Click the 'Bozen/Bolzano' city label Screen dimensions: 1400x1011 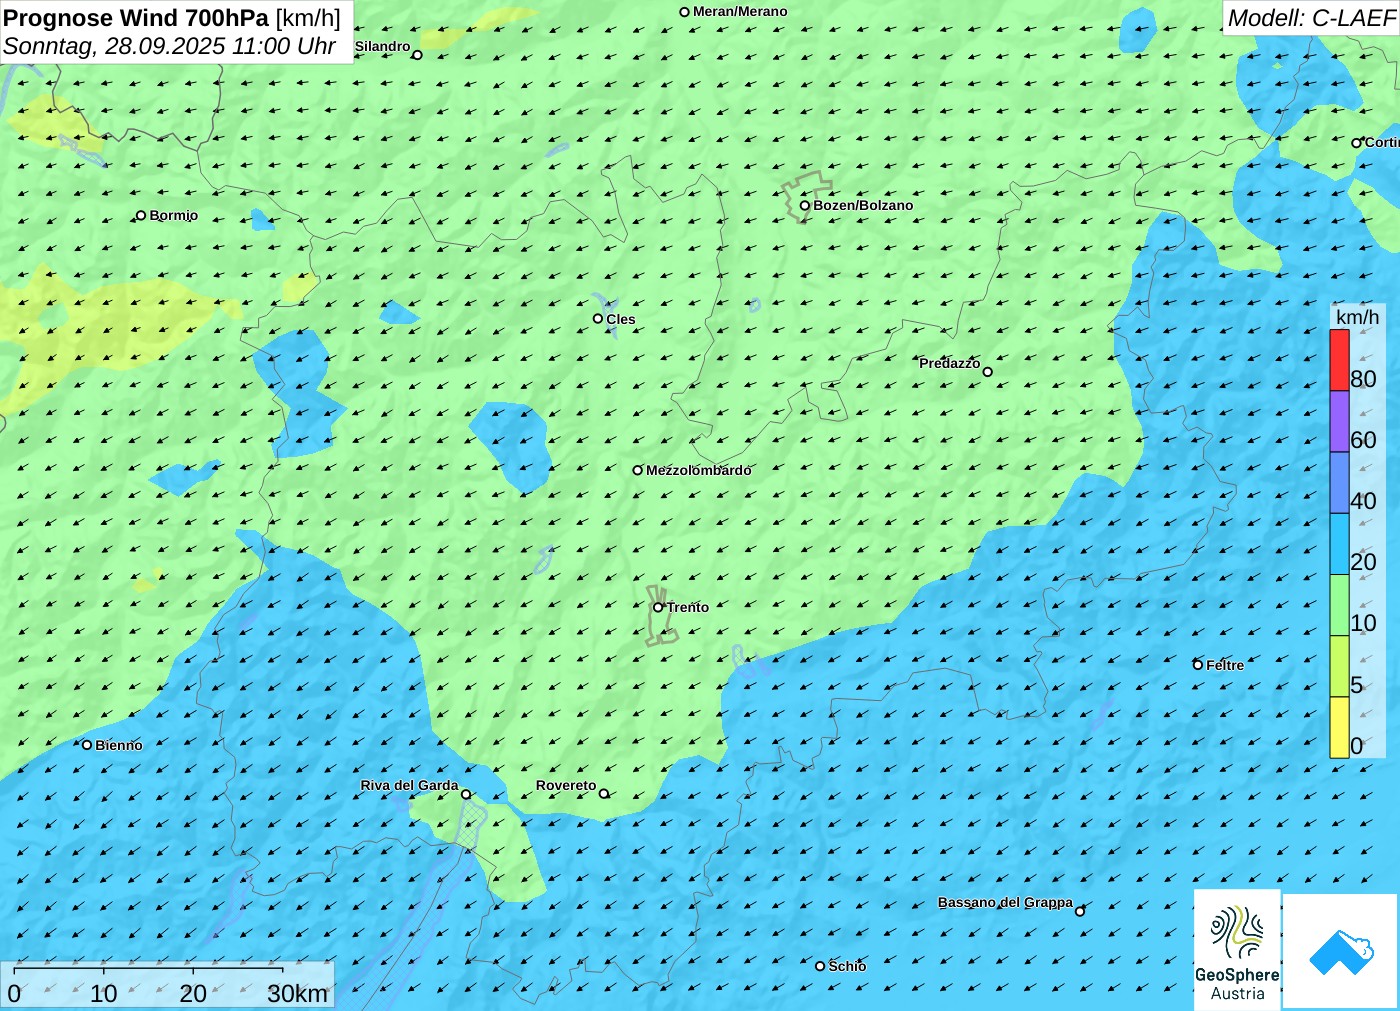click(863, 205)
